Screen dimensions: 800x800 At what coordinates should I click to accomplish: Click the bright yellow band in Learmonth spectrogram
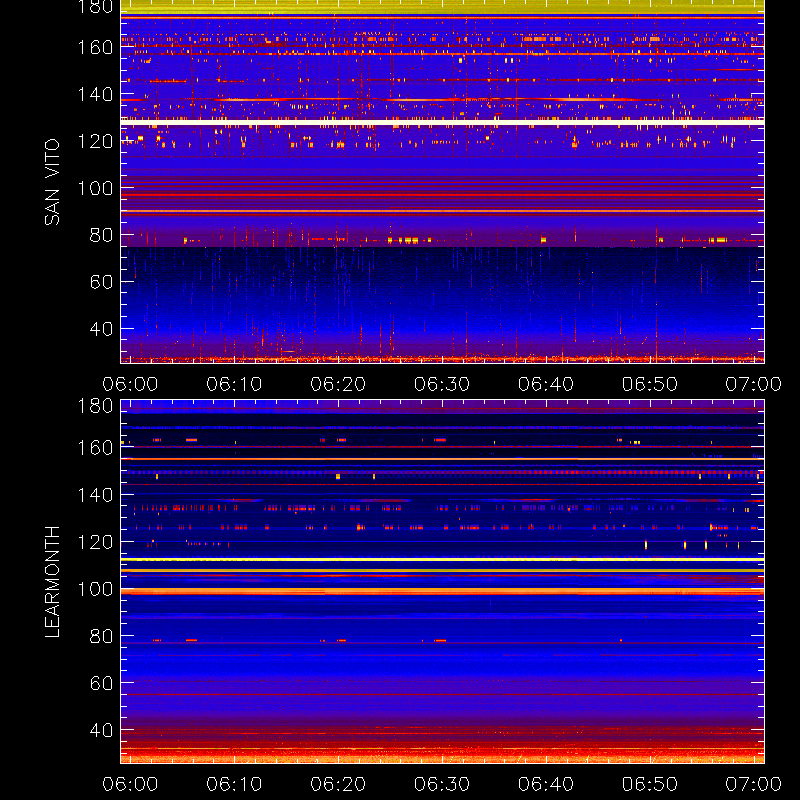tap(442, 560)
